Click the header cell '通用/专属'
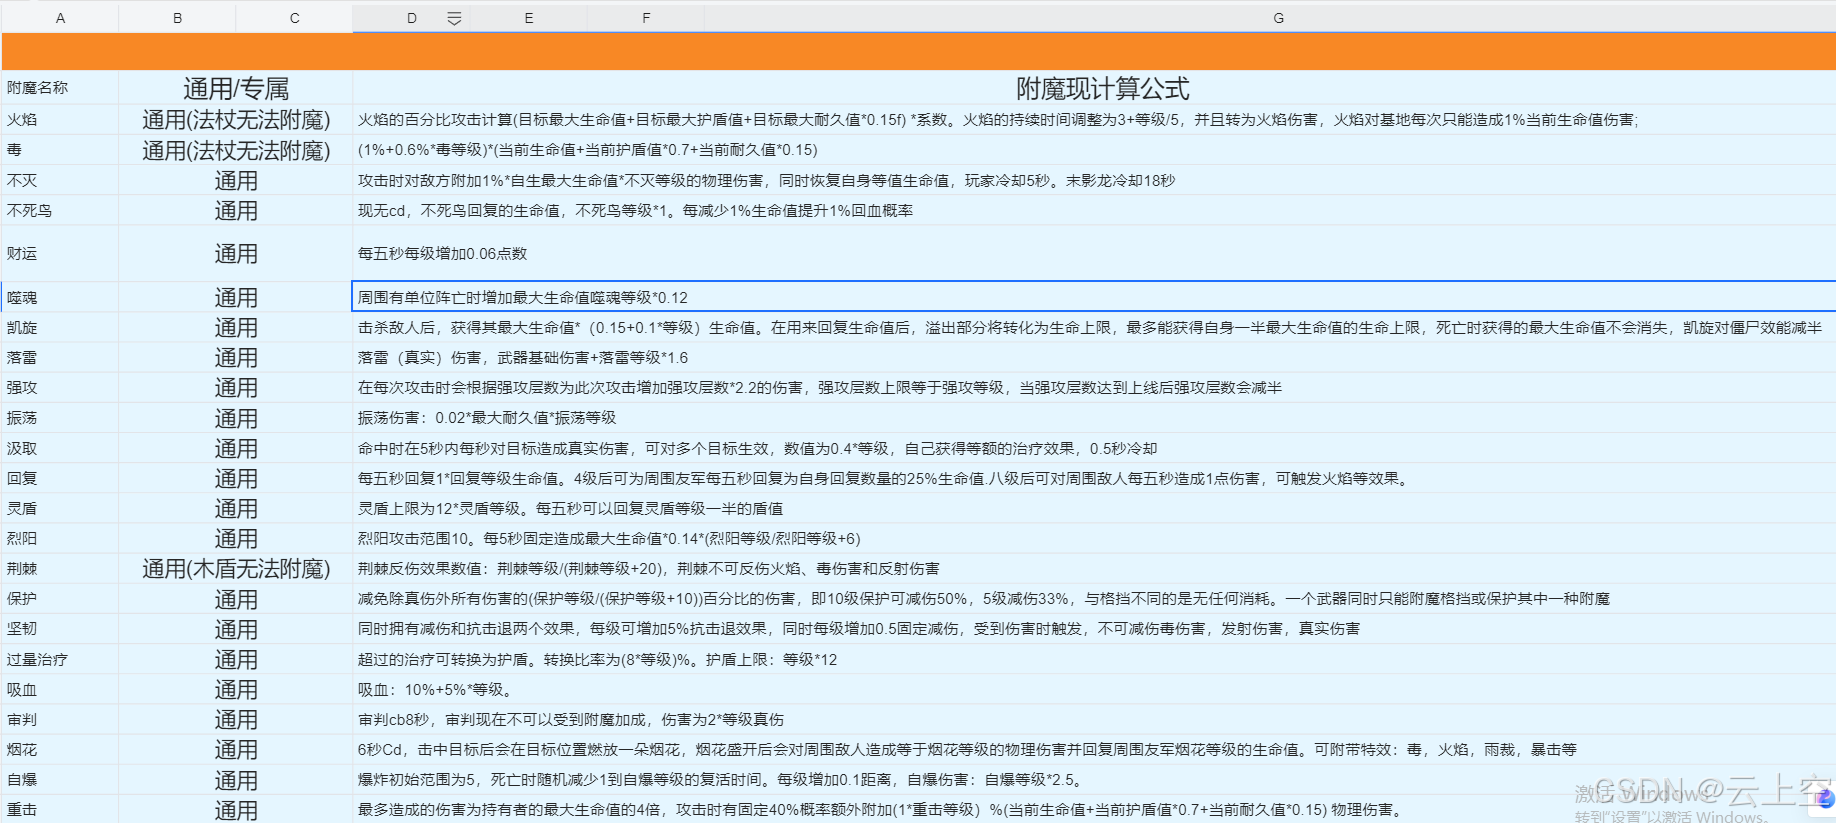This screenshot has width=1836, height=823. click(x=235, y=87)
